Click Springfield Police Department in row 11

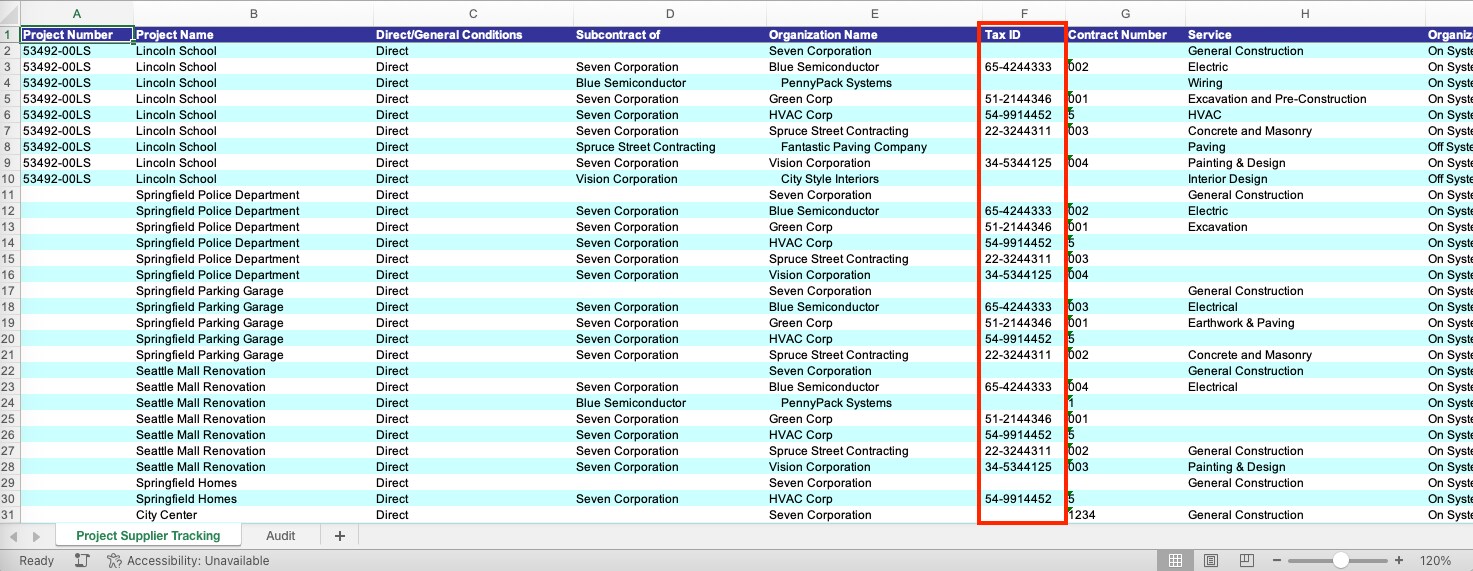(x=218, y=195)
